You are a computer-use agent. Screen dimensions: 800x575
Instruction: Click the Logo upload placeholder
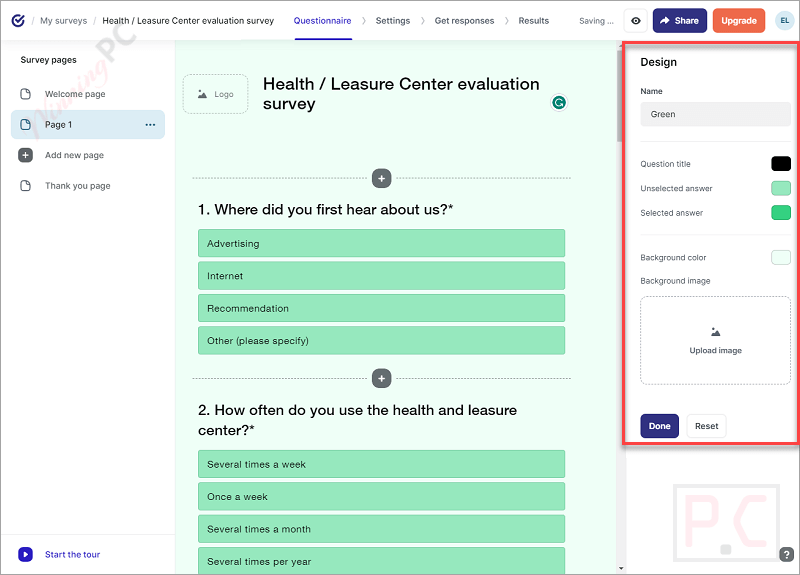[x=216, y=94]
